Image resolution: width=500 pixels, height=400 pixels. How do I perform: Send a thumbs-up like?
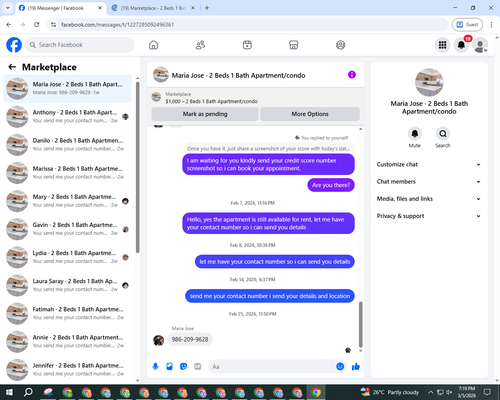click(x=356, y=367)
